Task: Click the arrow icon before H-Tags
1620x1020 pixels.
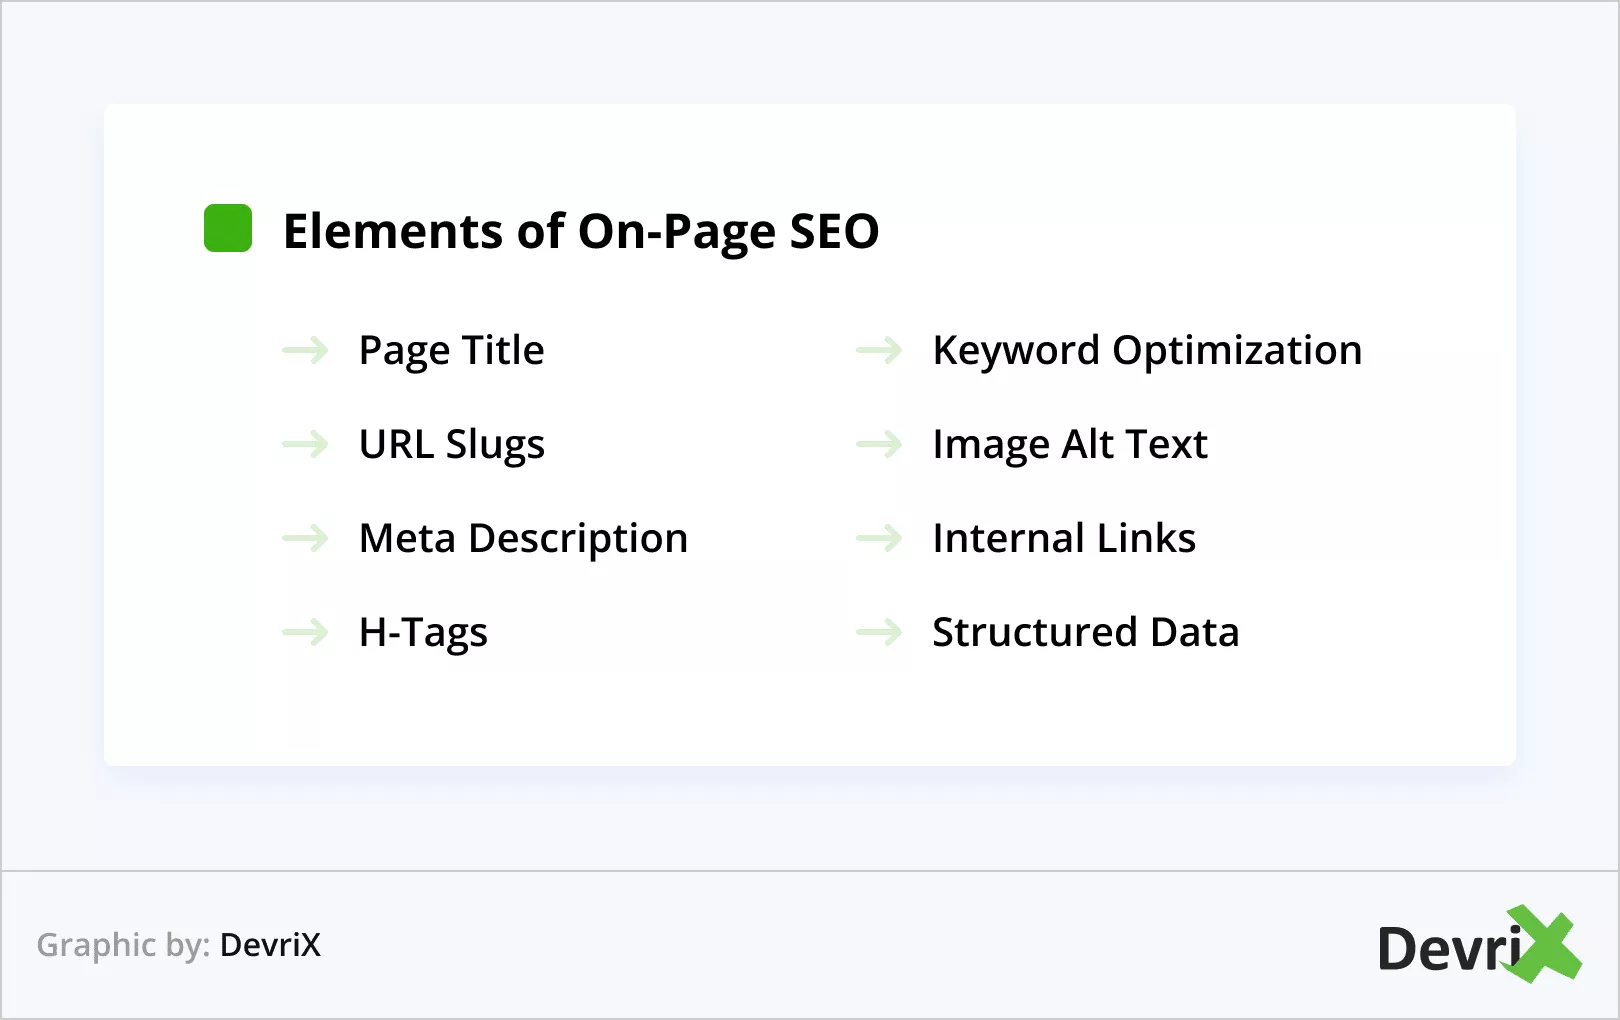Action: [x=305, y=632]
